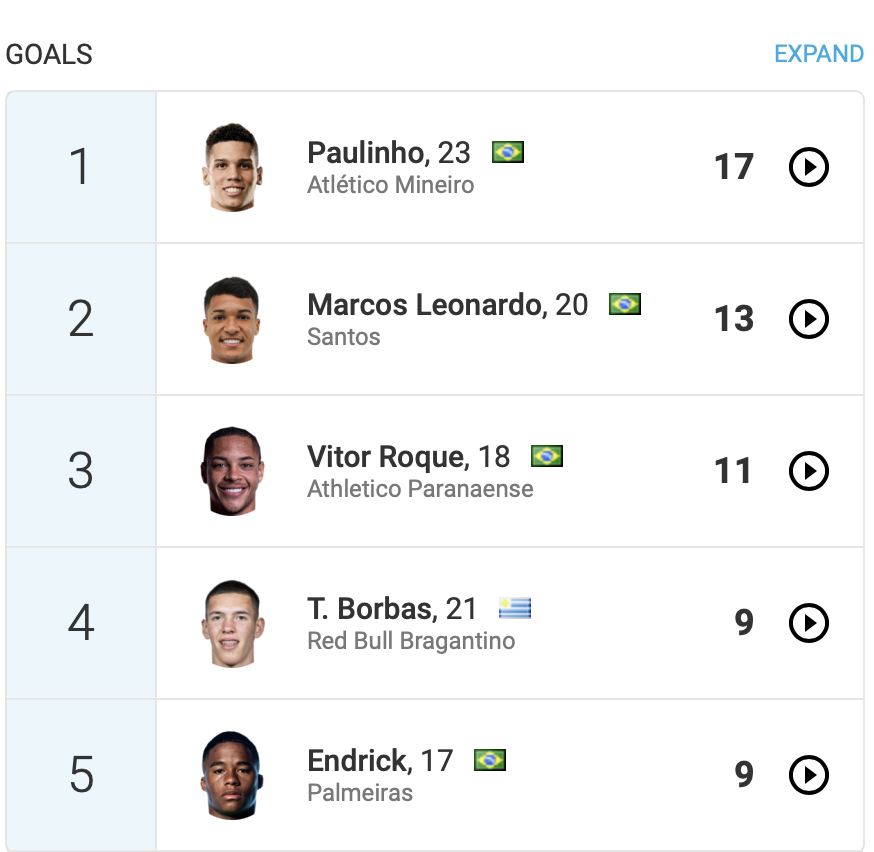Click Paulinho's headshot photo

coord(232,167)
